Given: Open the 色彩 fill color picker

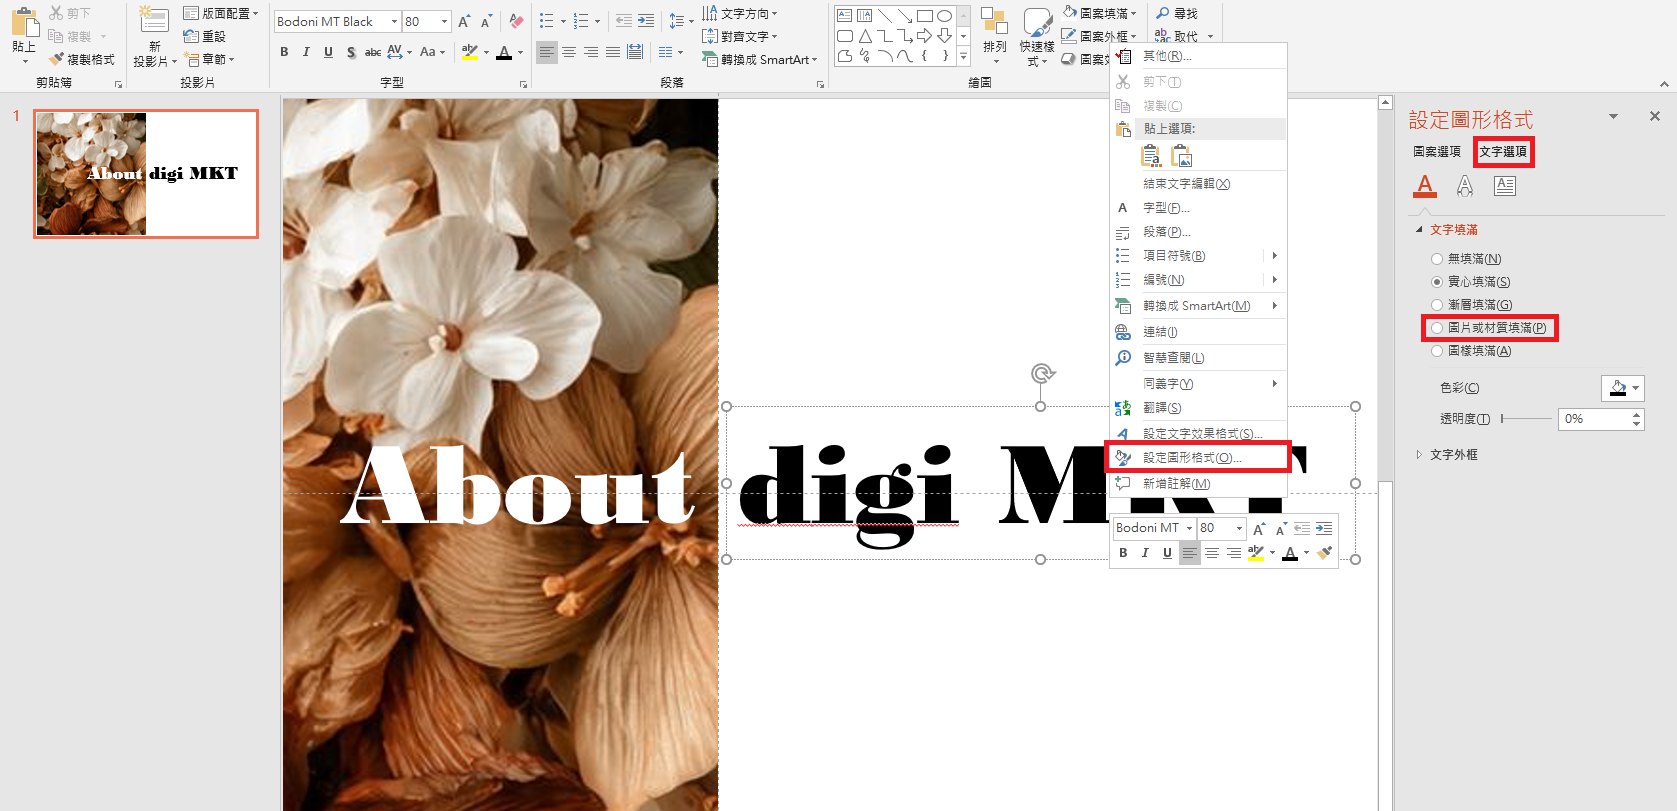Looking at the screenshot, I should (1622, 388).
